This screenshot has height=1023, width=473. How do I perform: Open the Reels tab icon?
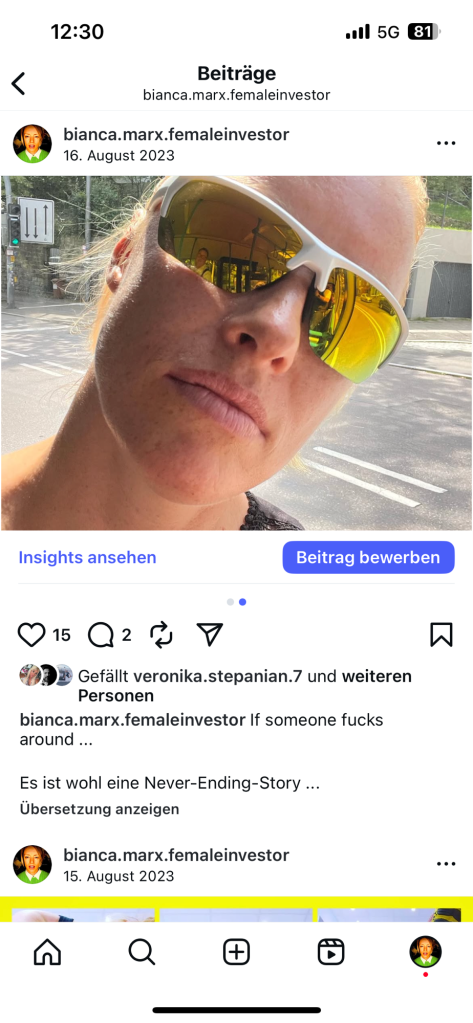click(x=331, y=953)
